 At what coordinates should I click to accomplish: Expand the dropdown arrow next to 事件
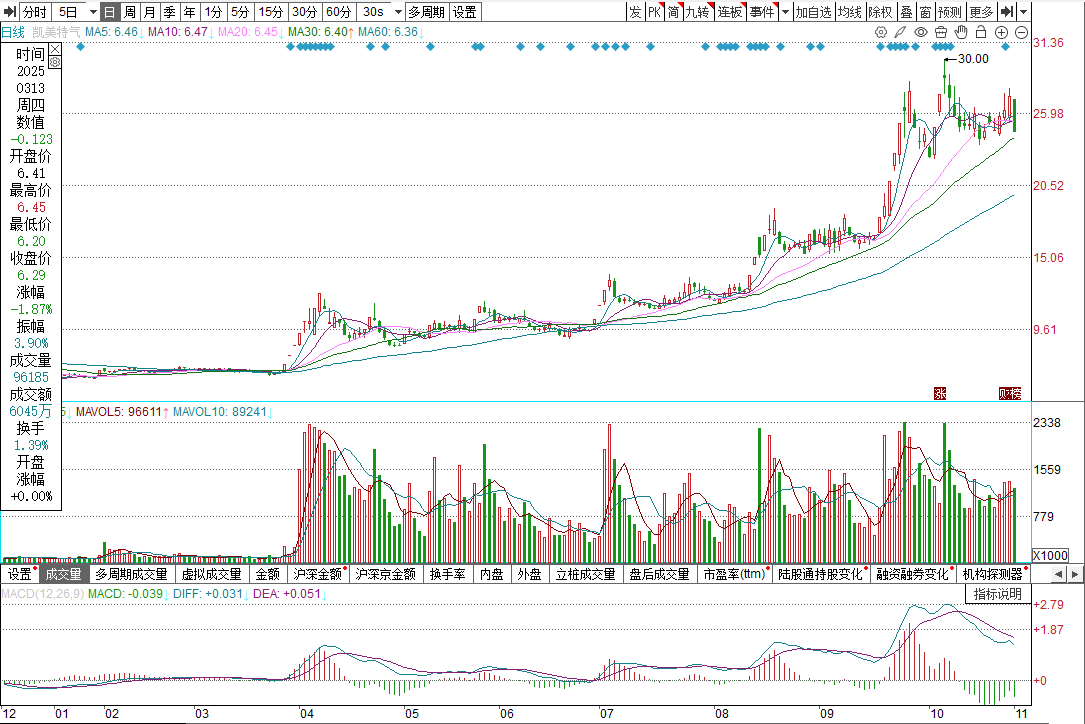(785, 12)
